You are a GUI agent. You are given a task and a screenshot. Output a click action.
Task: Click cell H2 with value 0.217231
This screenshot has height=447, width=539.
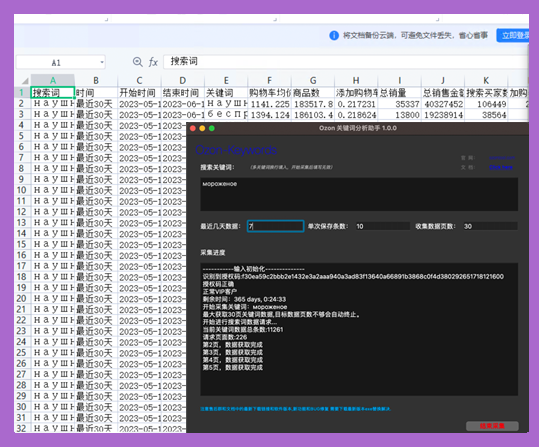pyautogui.click(x=356, y=104)
